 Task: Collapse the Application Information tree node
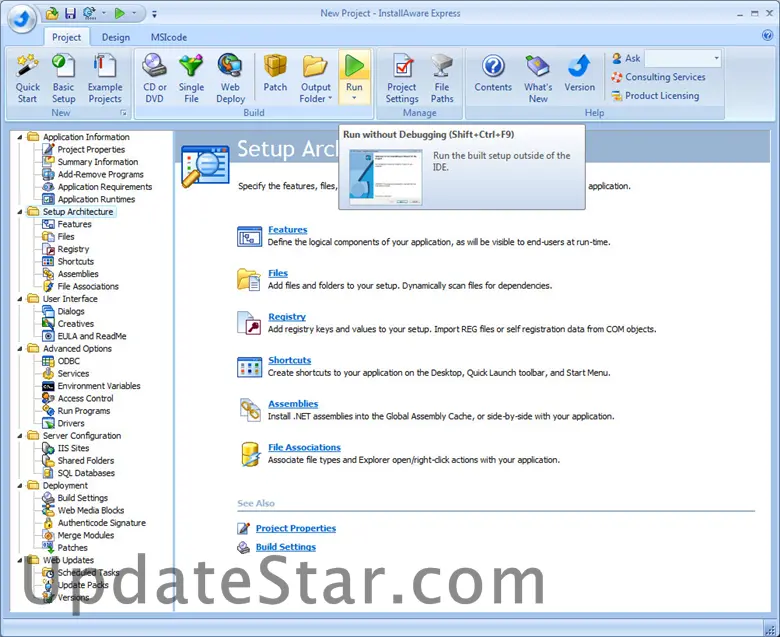[20, 137]
